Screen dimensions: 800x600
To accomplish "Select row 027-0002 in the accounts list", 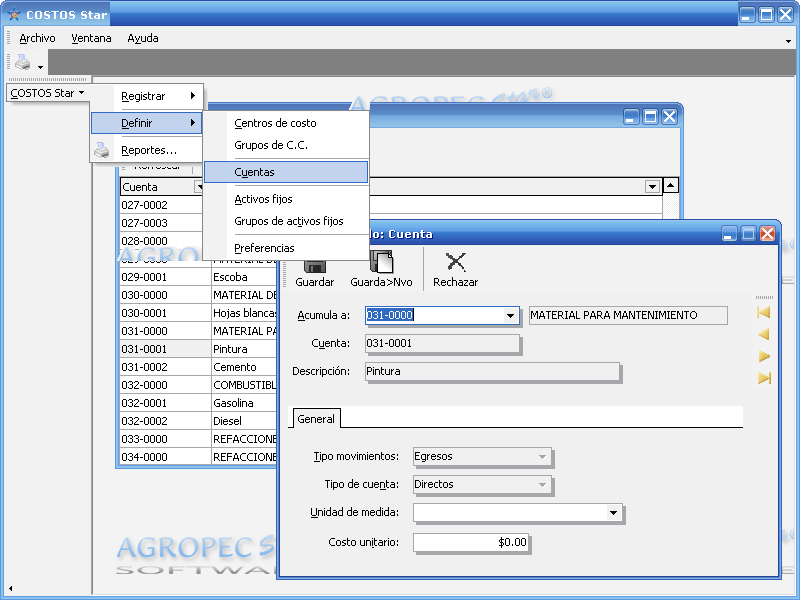I will pyautogui.click(x=161, y=205).
